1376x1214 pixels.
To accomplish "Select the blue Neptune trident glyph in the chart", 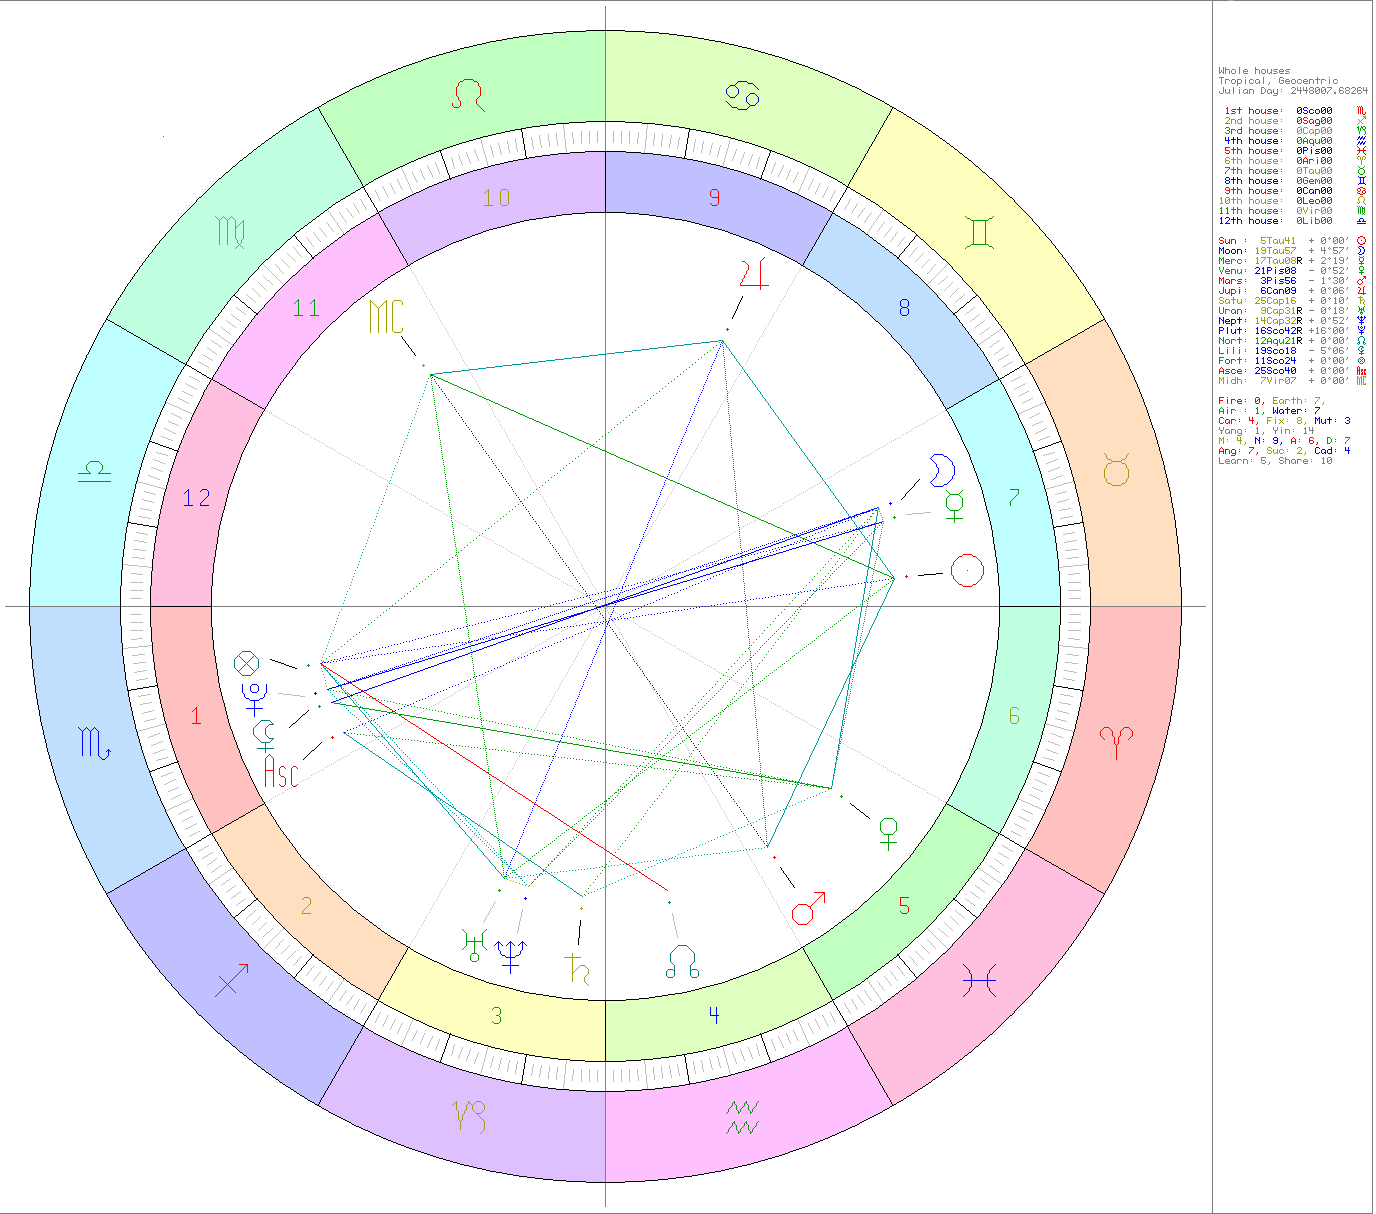I will [x=512, y=956].
